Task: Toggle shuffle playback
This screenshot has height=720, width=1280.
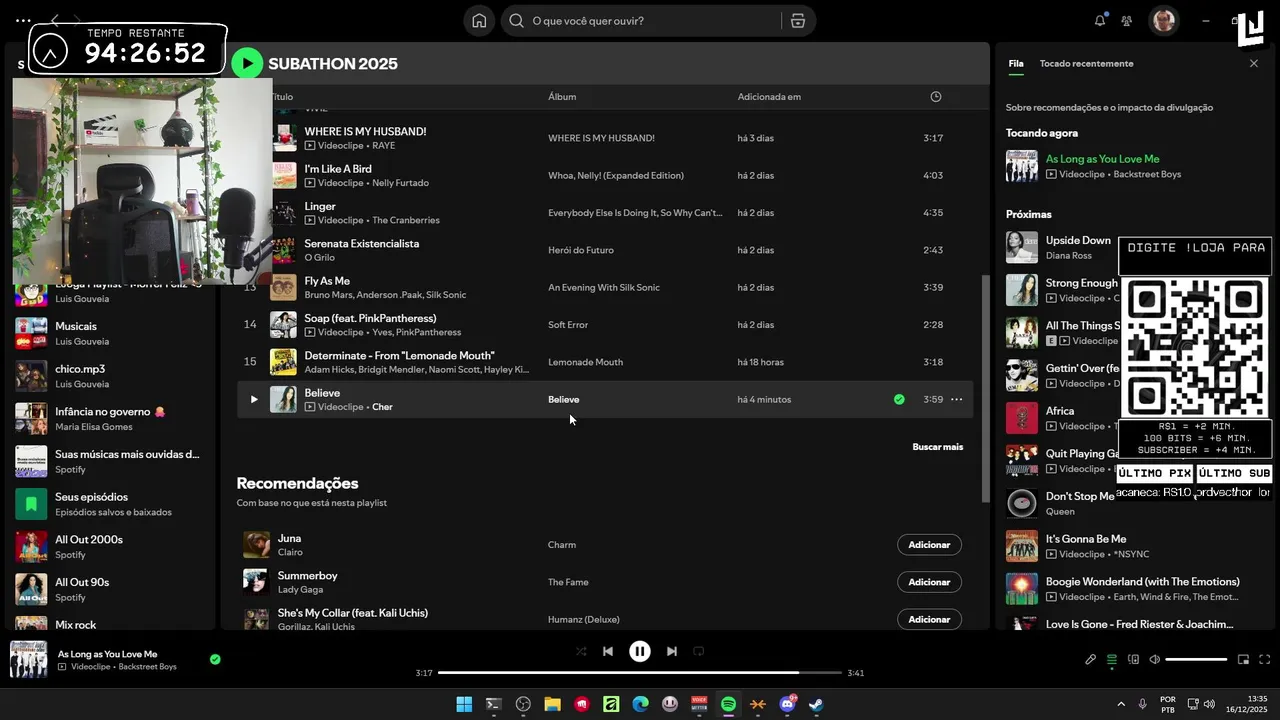Action: 581,651
